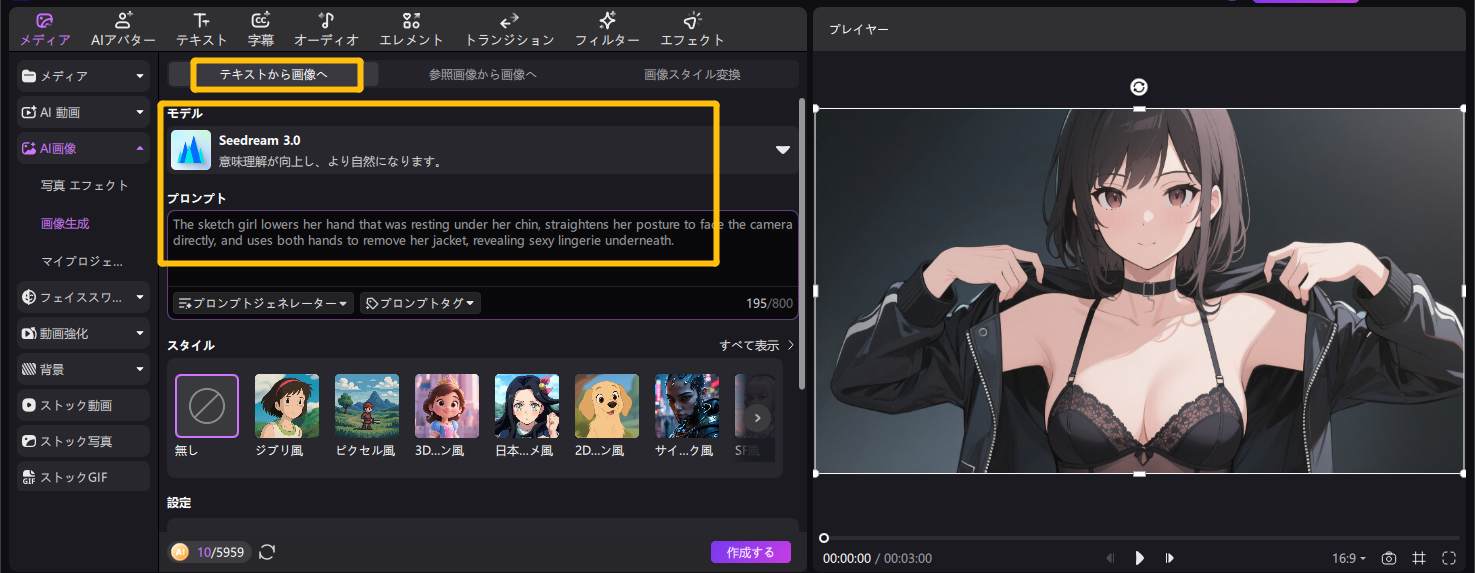Open the AIアバター tab in top toolbar
This screenshot has height=573, width=1475.
click(x=123, y=29)
